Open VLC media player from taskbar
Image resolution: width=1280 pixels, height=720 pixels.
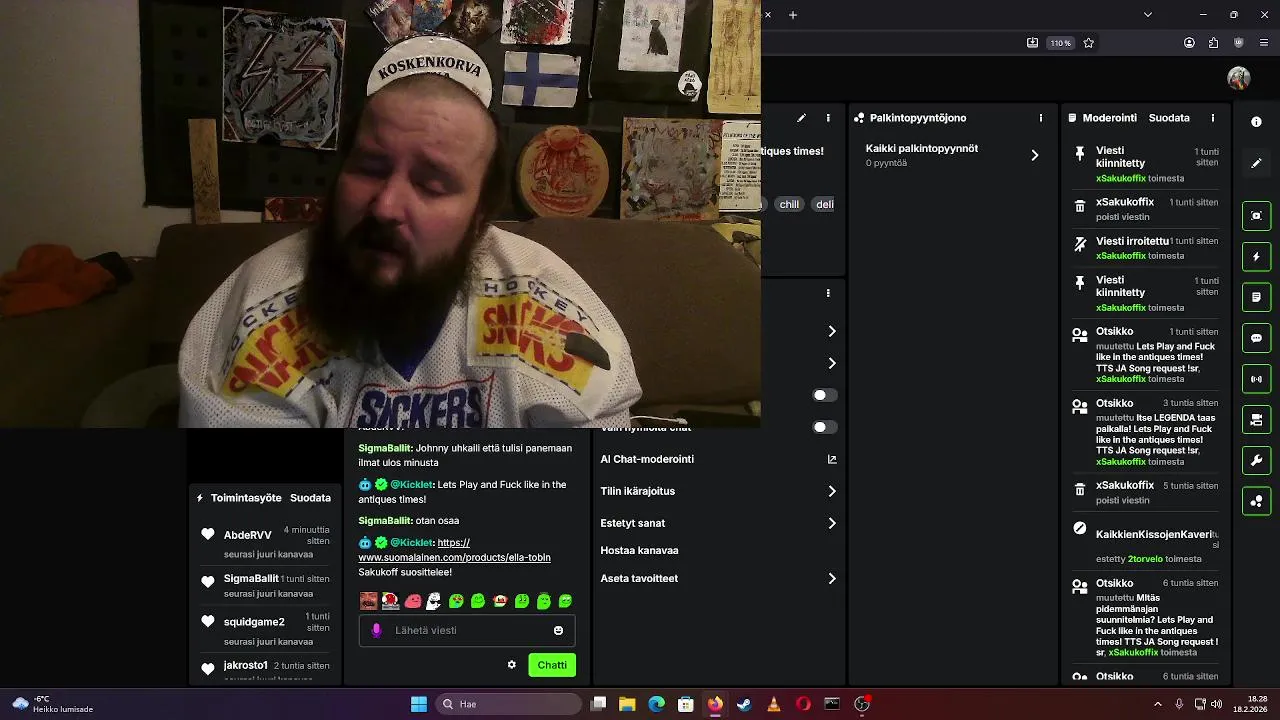click(x=773, y=704)
